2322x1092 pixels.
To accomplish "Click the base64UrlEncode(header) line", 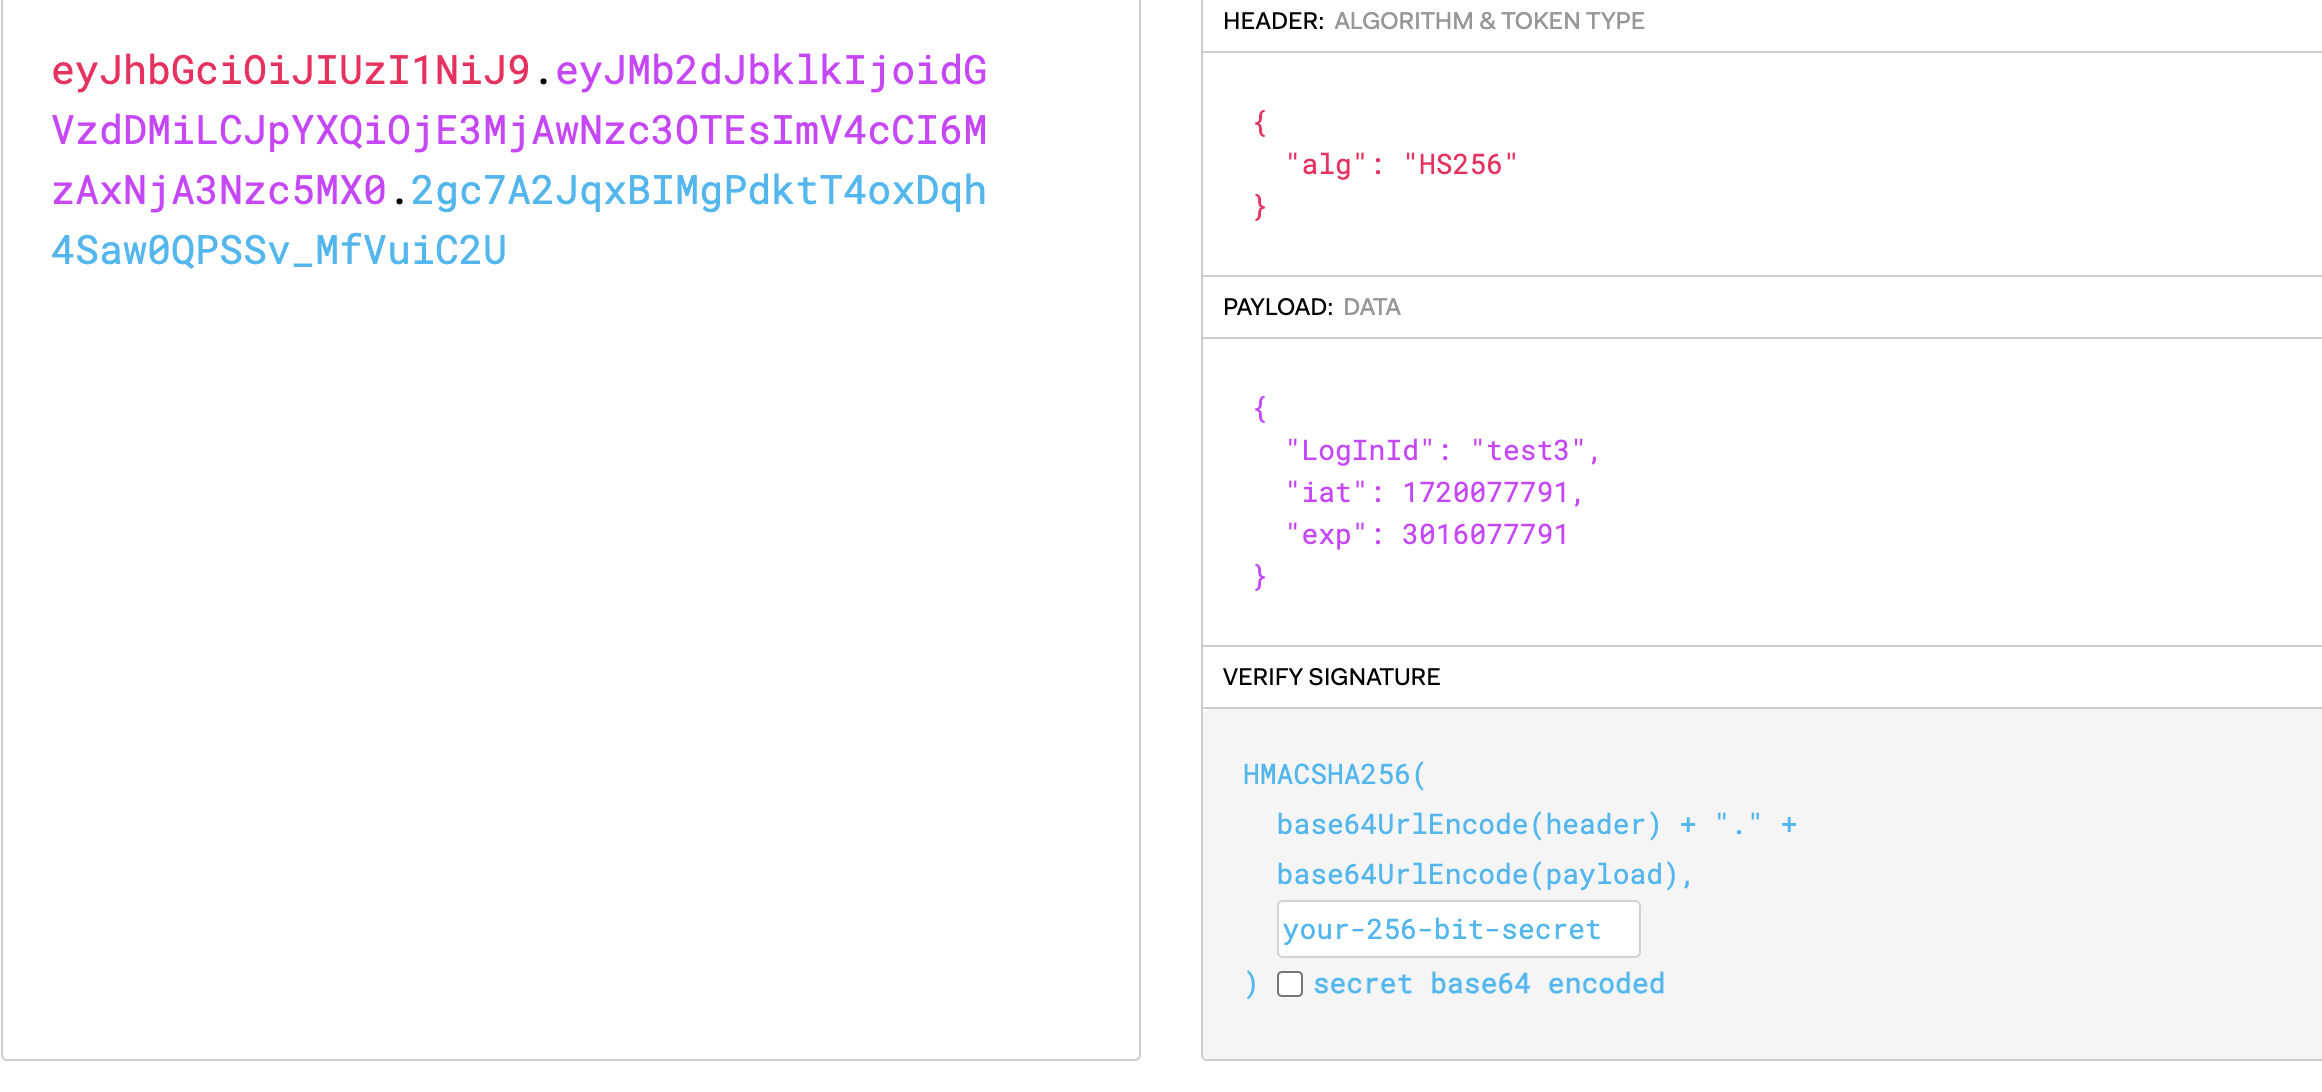I will pos(1467,825).
